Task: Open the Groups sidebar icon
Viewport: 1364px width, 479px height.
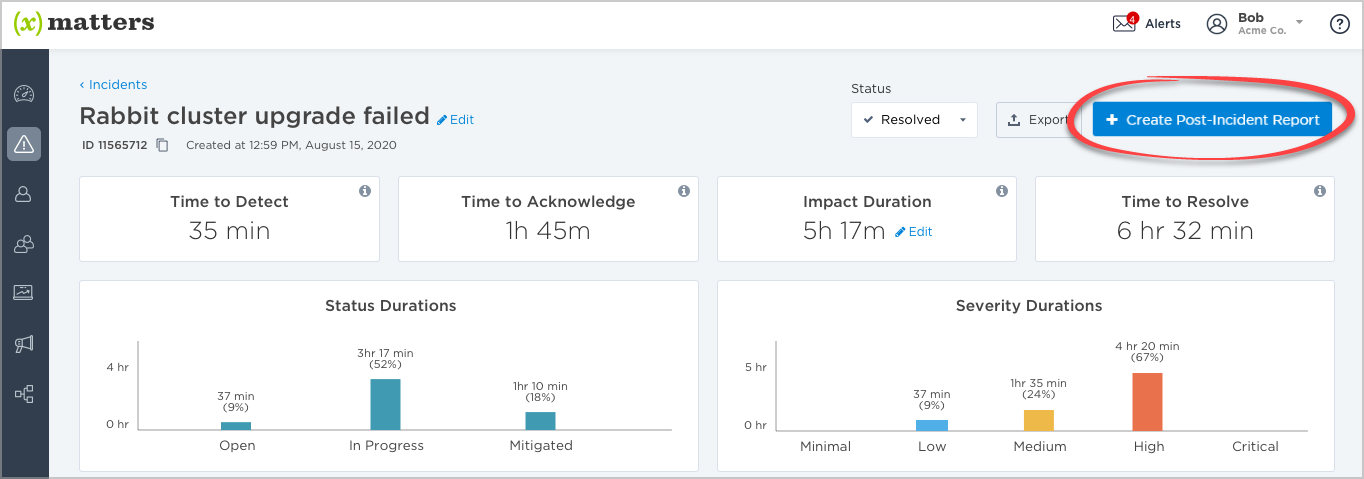Action: click(x=24, y=243)
